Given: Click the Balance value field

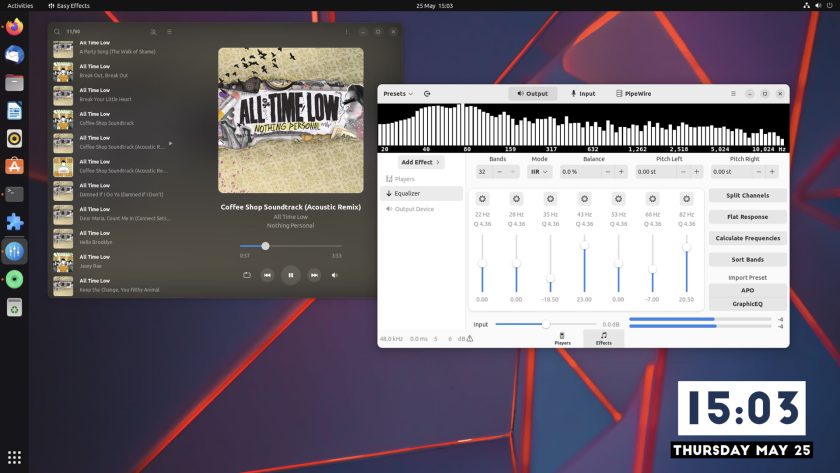Looking at the screenshot, I should coord(580,172).
